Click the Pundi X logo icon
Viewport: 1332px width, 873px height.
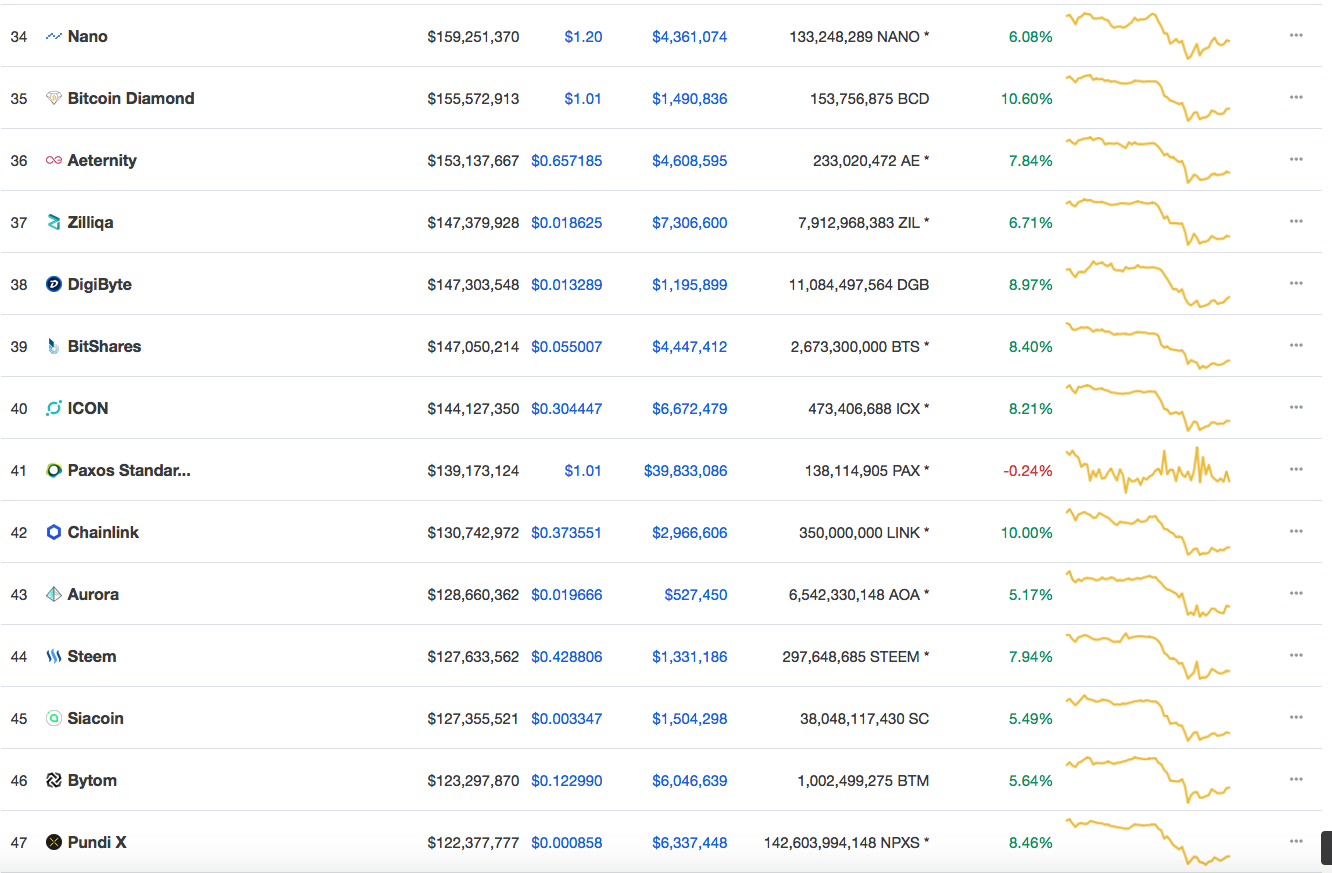tap(54, 842)
